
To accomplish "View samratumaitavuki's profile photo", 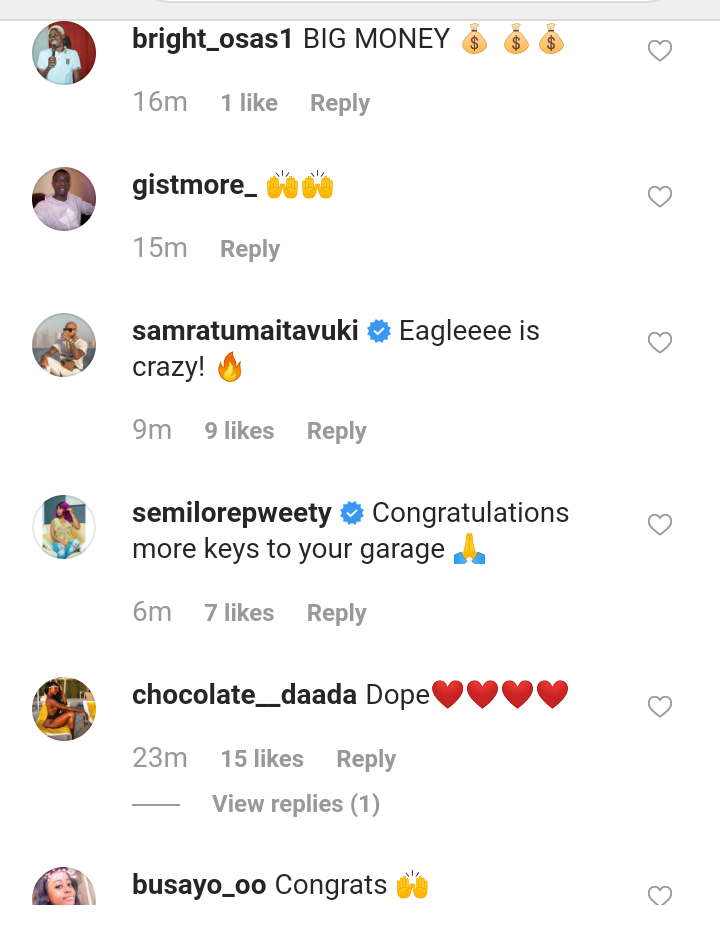I will click(x=64, y=345).
